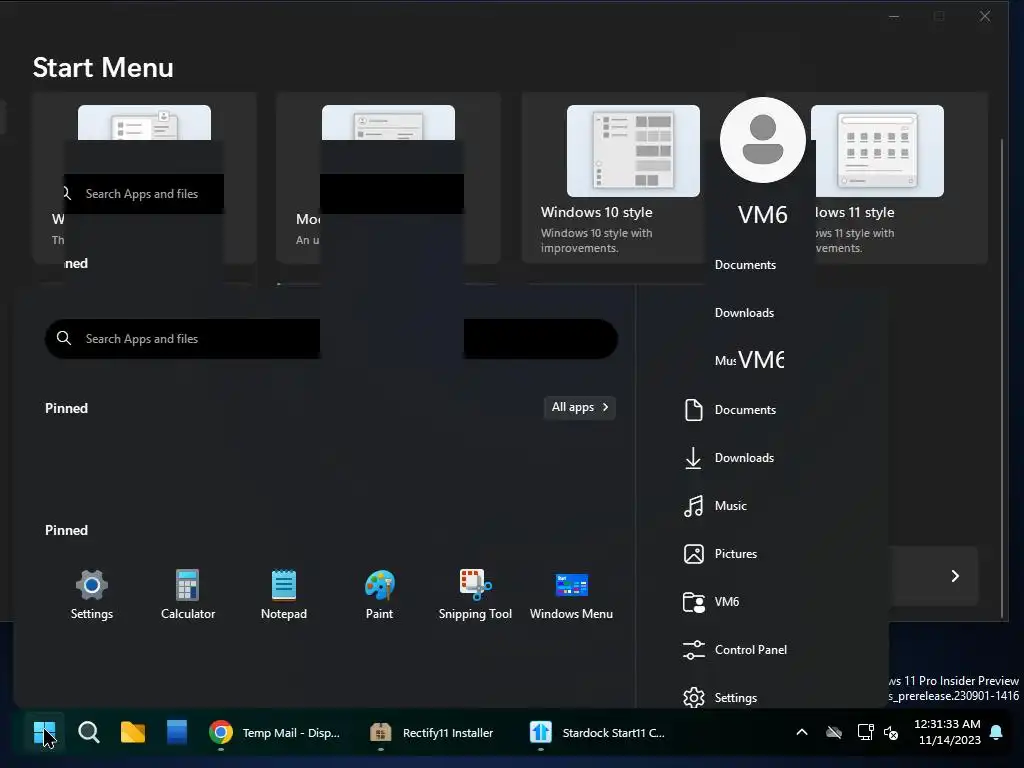Open VM6 user folder above Control Panel
The height and width of the screenshot is (768, 1024).
pyautogui.click(x=711, y=601)
